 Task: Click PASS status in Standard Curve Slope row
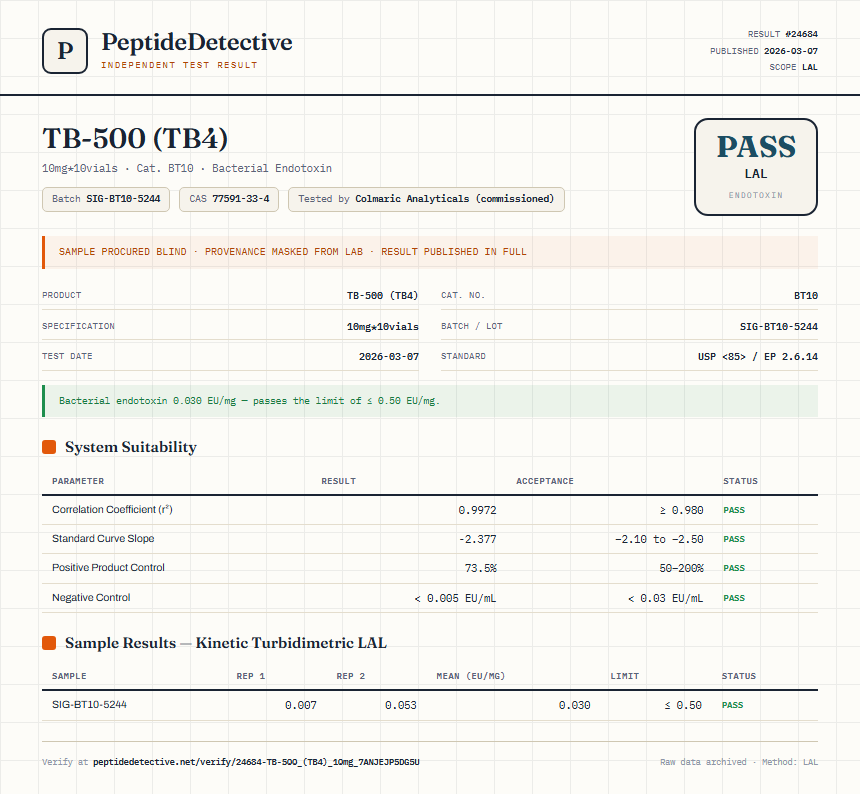(734, 540)
